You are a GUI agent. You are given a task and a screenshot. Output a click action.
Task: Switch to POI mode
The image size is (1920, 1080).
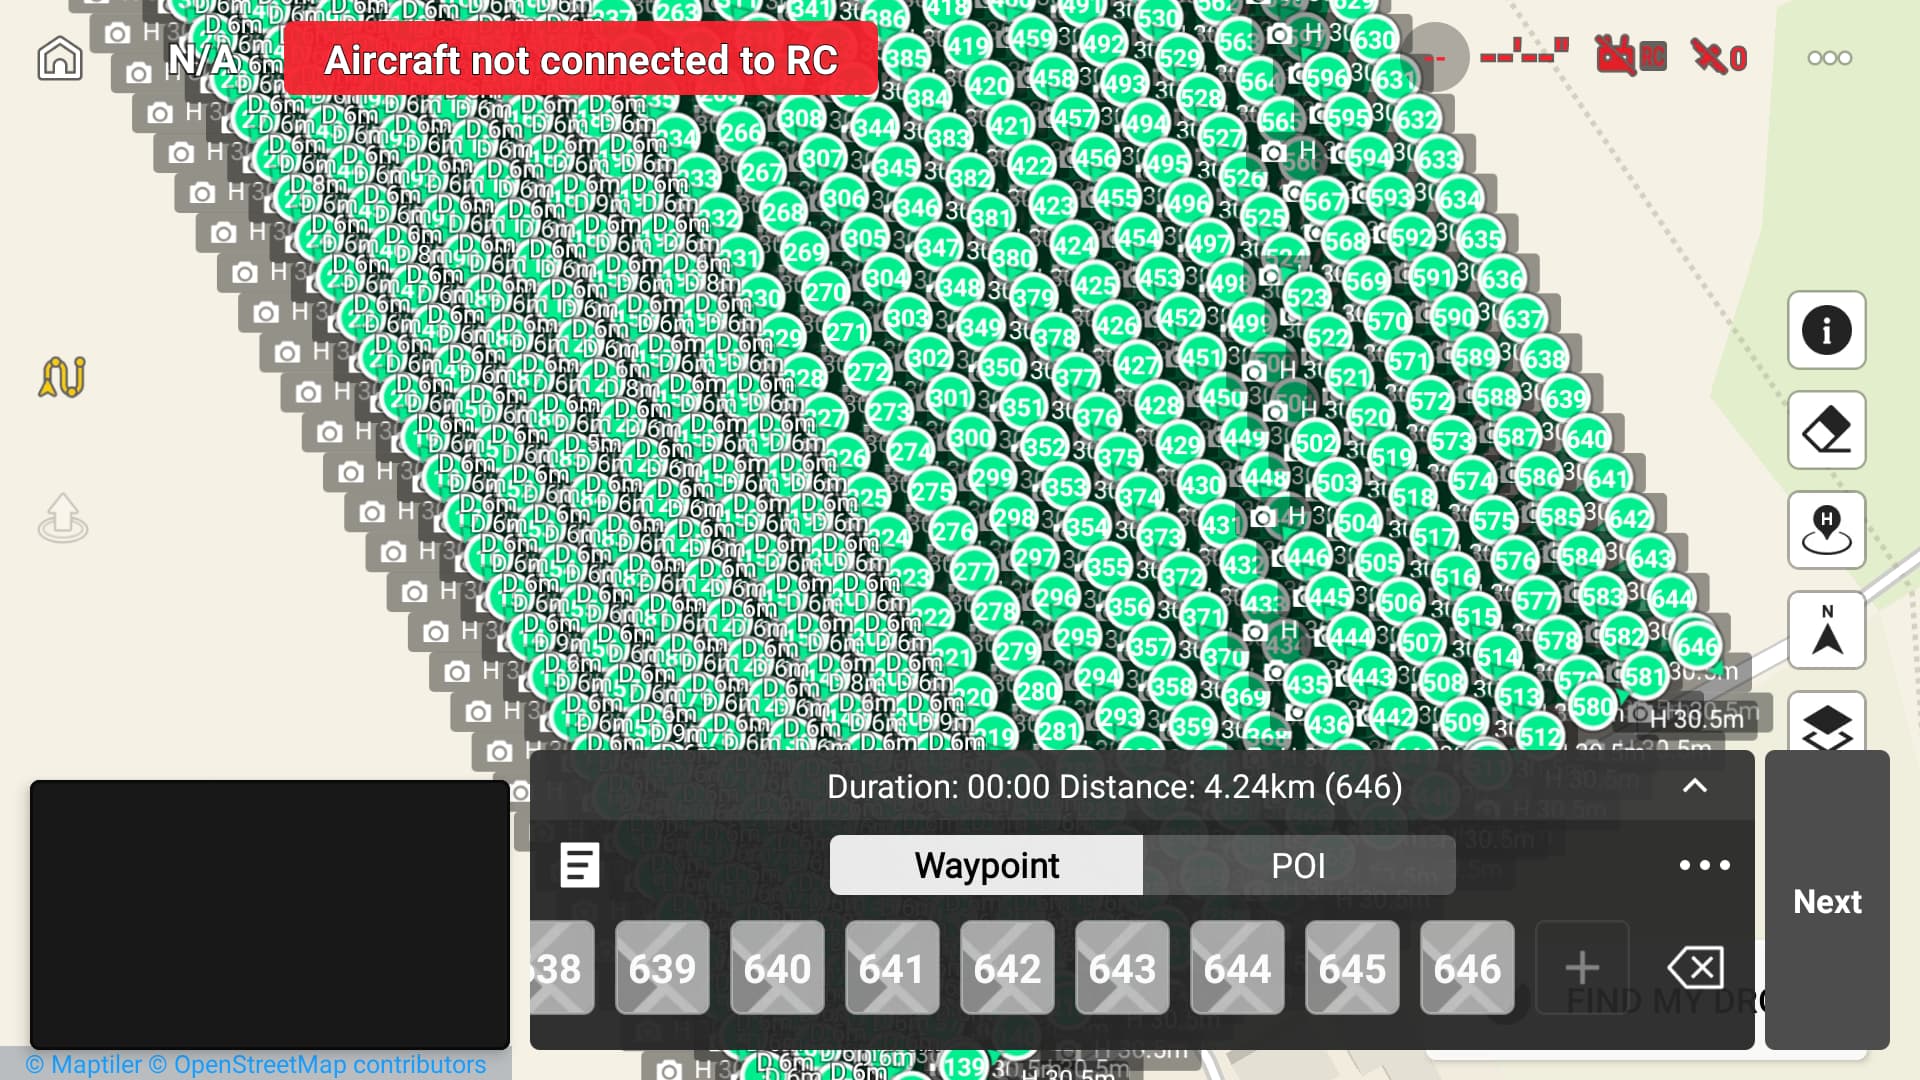pyautogui.click(x=1298, y=865)
